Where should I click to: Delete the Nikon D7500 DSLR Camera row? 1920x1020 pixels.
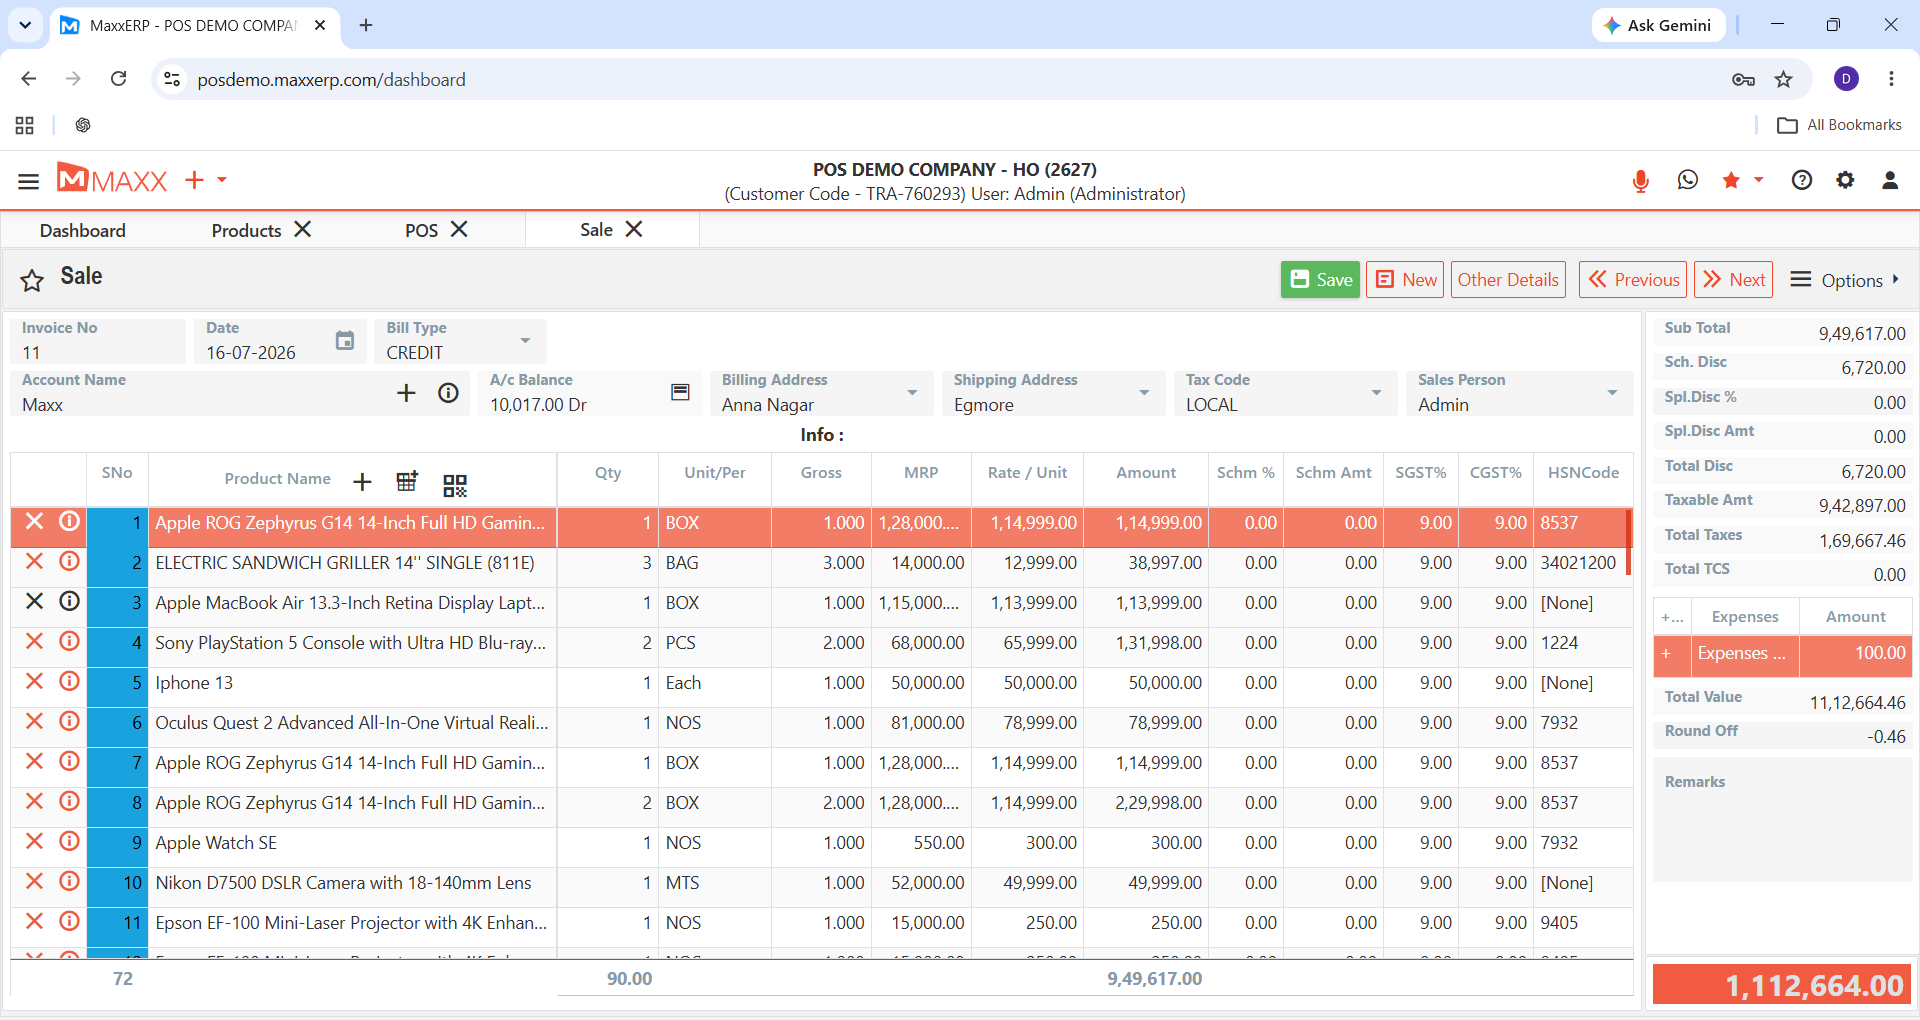point(34,881)
